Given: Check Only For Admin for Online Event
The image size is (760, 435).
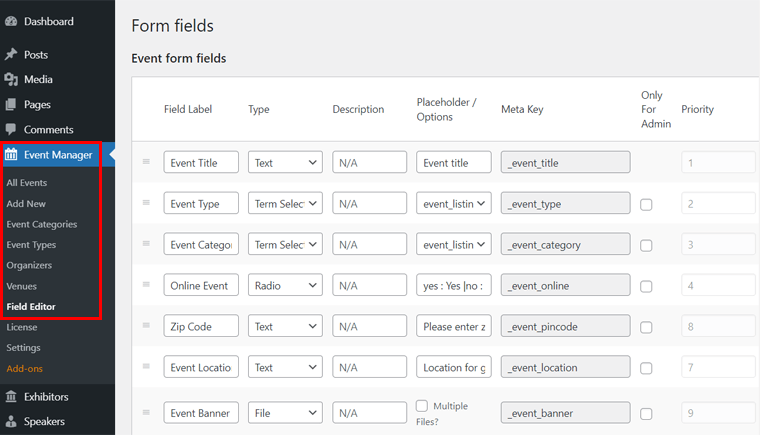Looking at the screenshot, I should (646, 287).
